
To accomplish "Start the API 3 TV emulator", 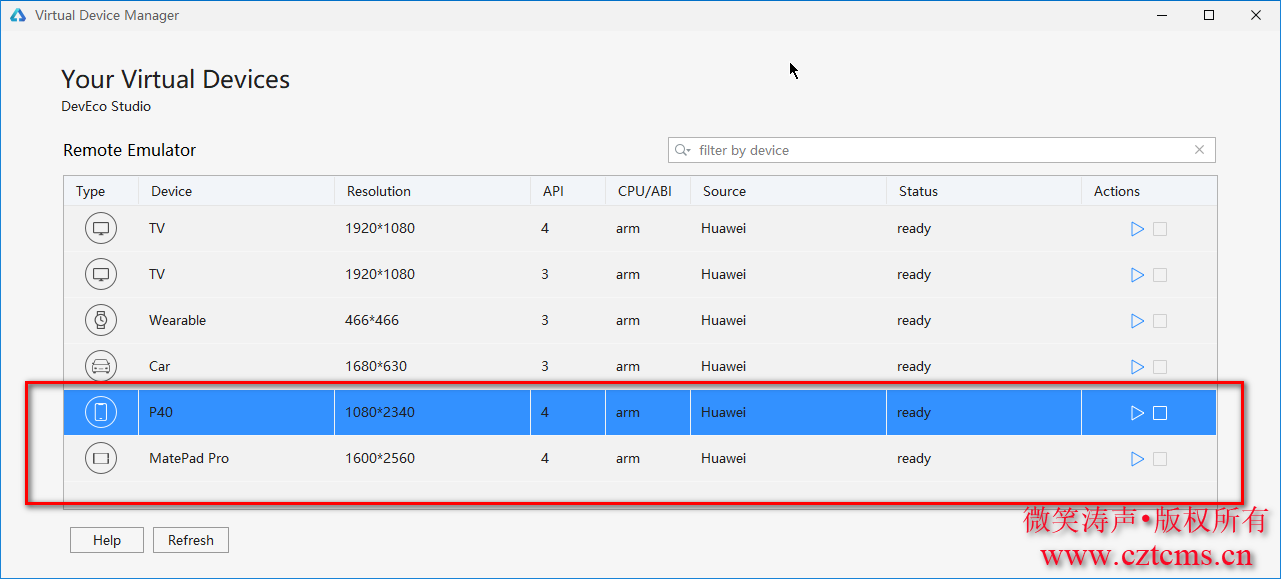I will [x=1137, y=275].
